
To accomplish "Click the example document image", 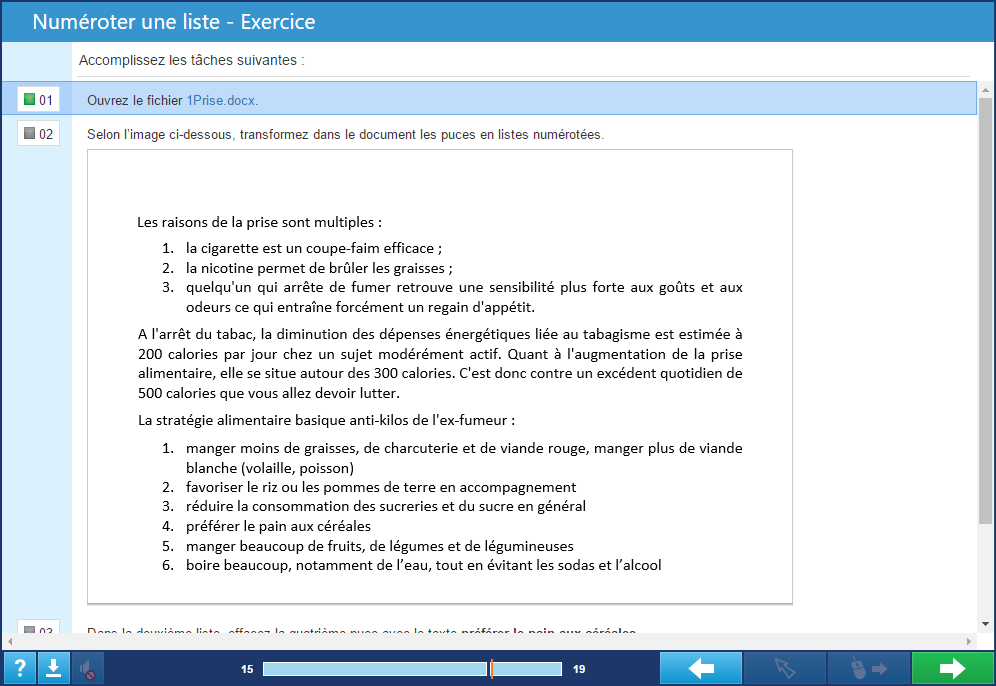I will [440, 377].
